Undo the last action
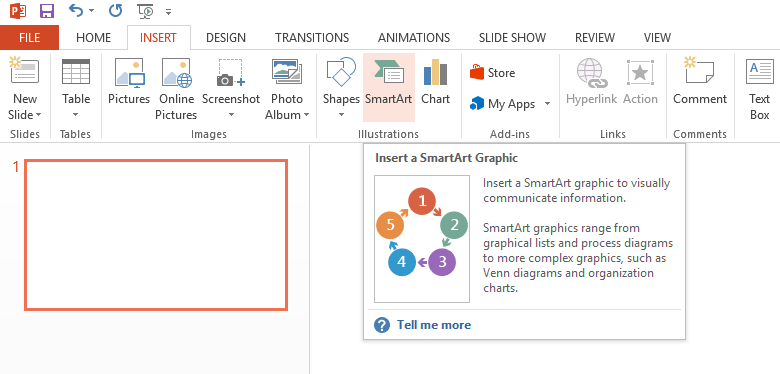The width and height of the screenshot is (780, 374). tap(76, 10)
